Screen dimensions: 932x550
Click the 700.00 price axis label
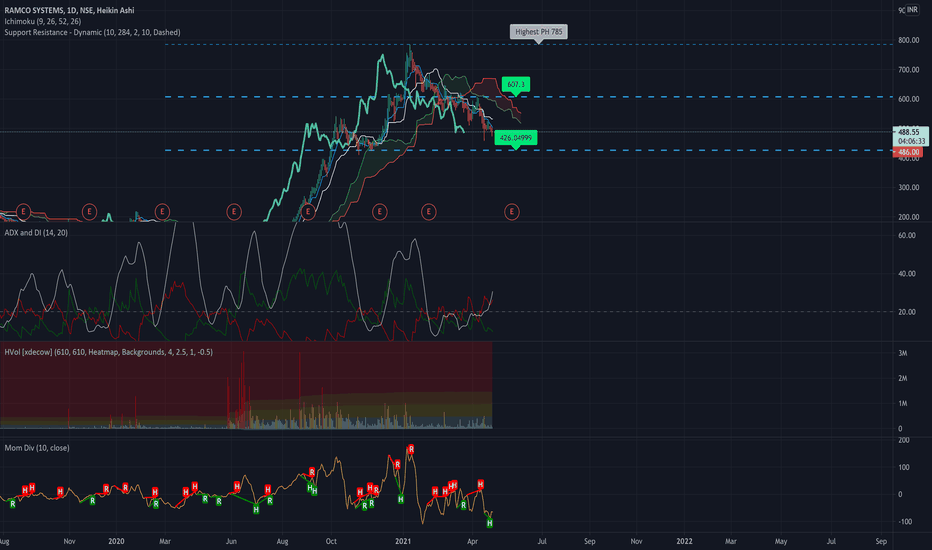(909, 70)
